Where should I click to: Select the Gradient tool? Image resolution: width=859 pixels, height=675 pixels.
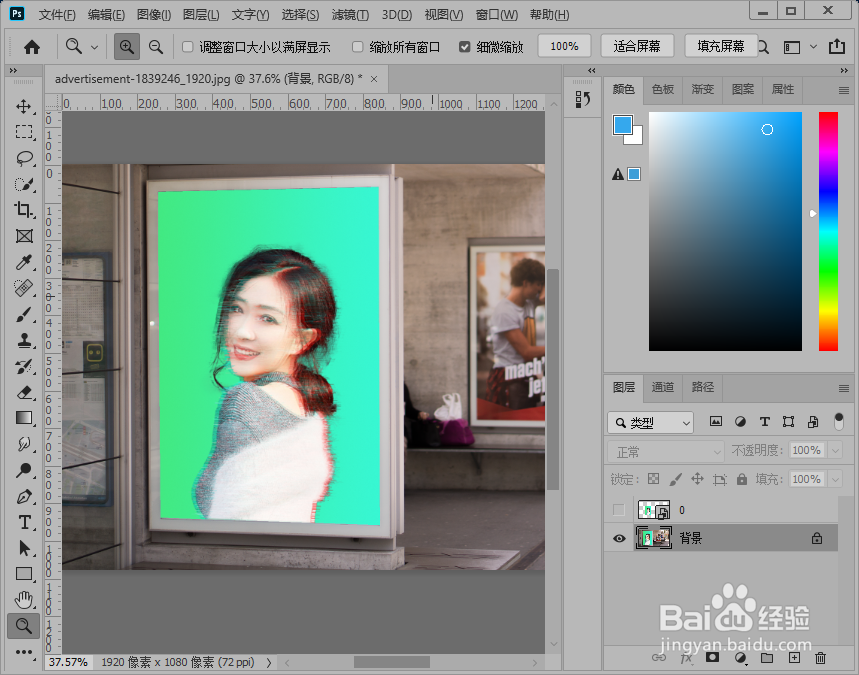[24, 418]
